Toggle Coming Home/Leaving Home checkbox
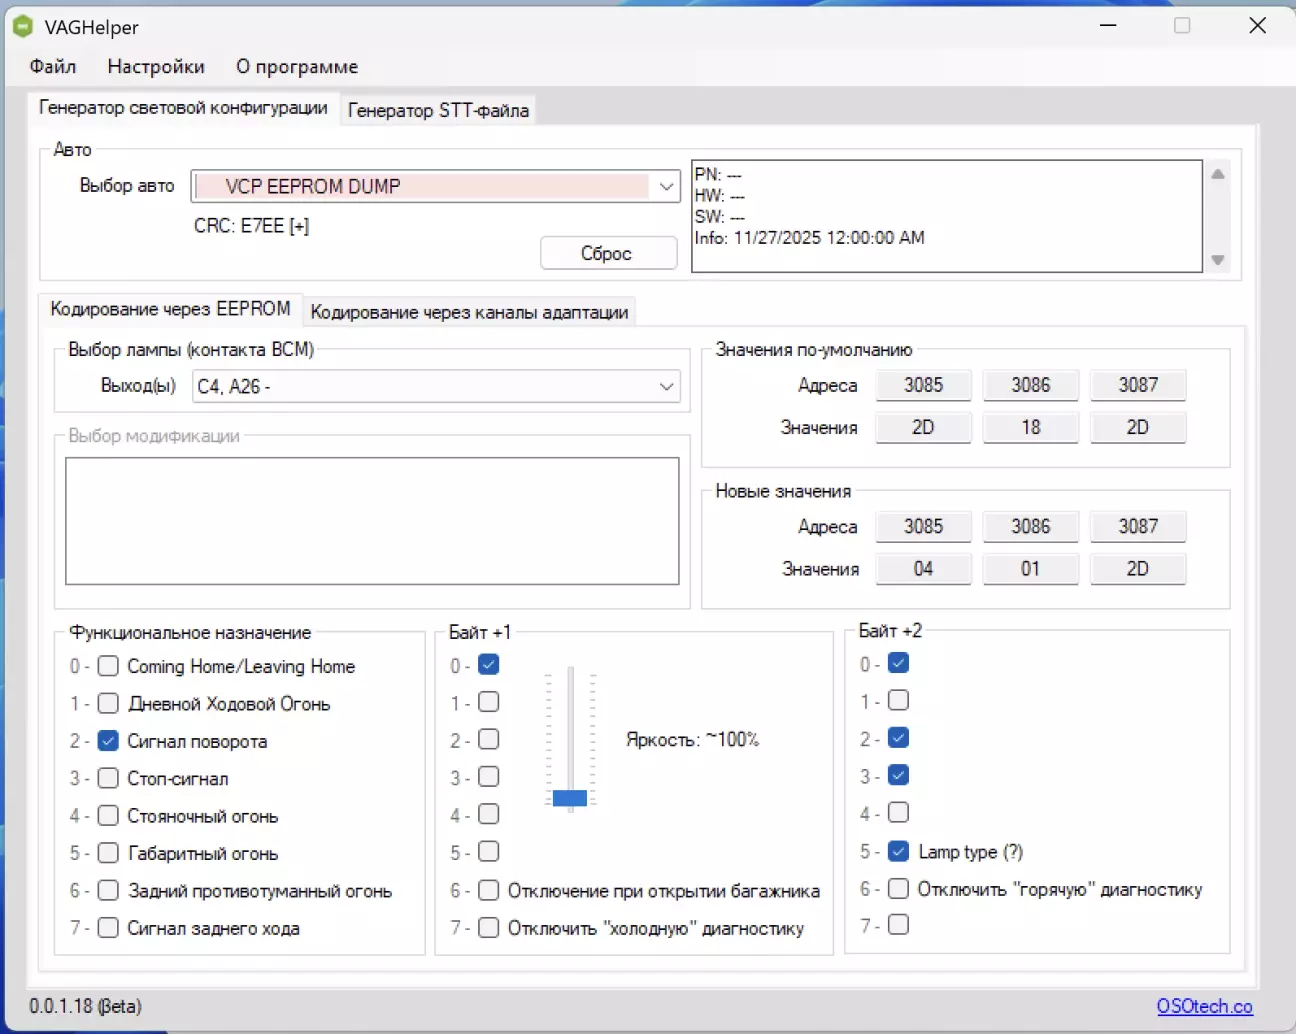This screenshot has height=1034, width=1296. (x=108, y=666)
